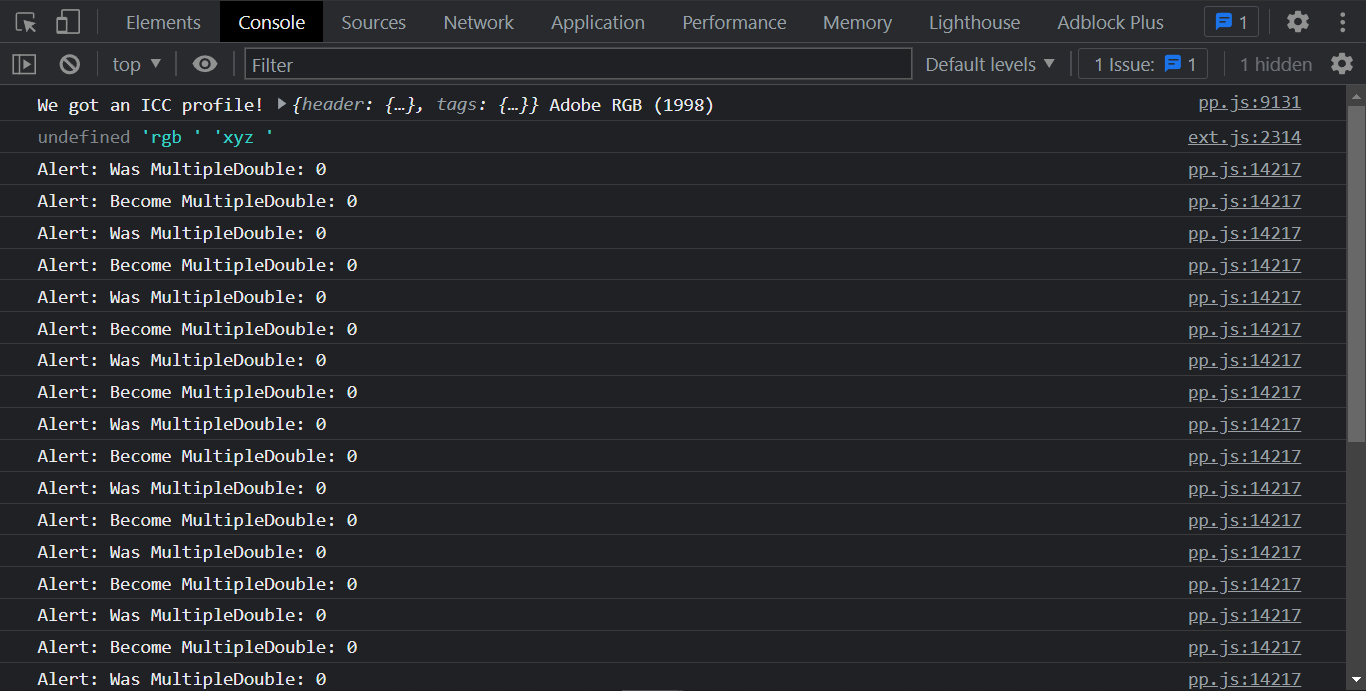Create a live expression with eye icon
Screen dimensions: 1366x691
click(204, 63)
